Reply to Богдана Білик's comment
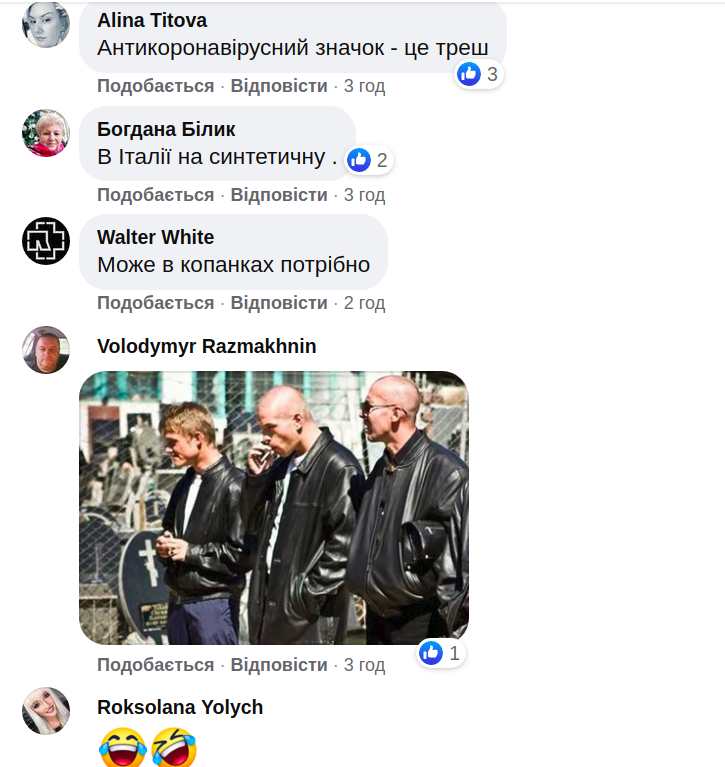 [279, 195]
